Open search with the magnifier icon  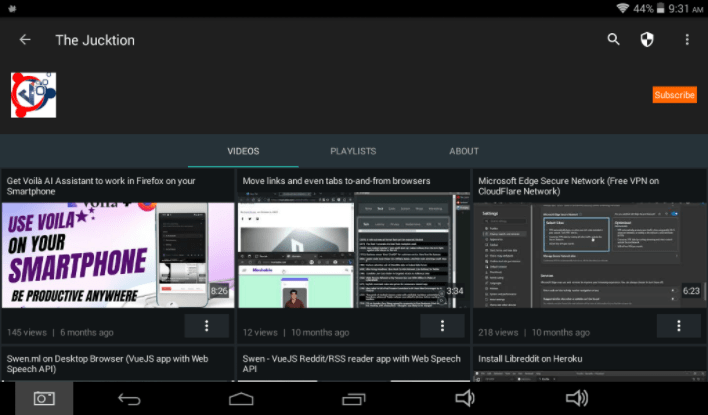pos(613,40)
